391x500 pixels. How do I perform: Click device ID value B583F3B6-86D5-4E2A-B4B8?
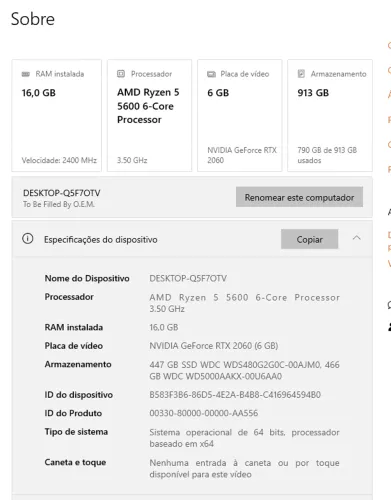tap(235, 395)
